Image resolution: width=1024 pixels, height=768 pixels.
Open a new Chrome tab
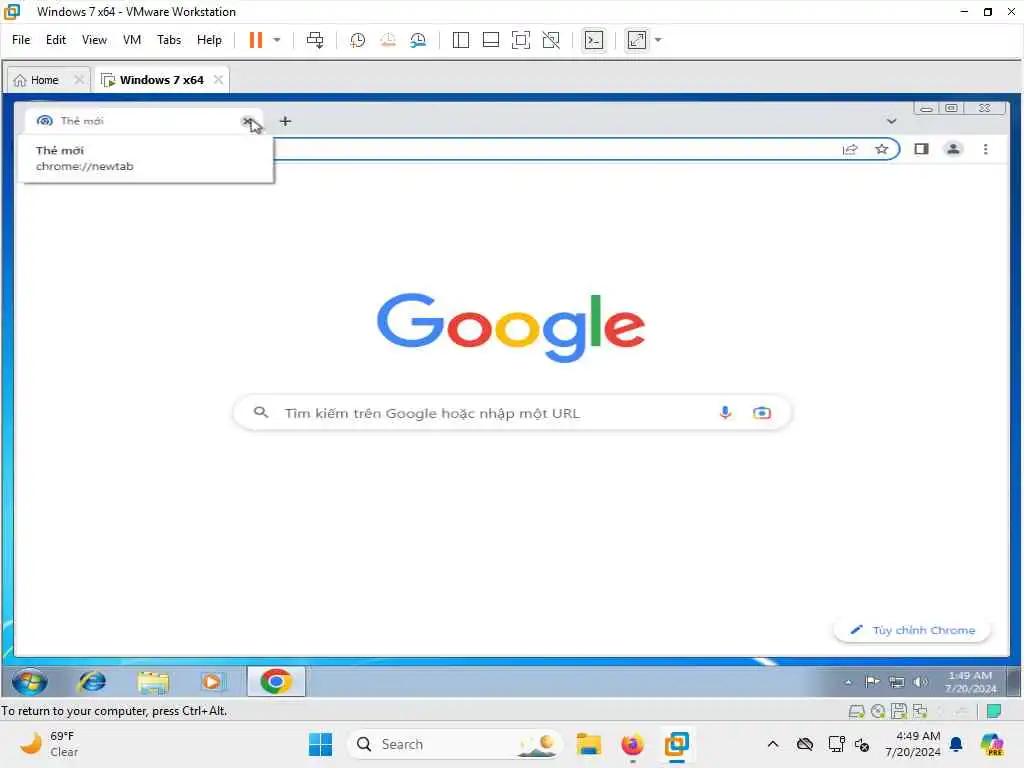point(285,121)
